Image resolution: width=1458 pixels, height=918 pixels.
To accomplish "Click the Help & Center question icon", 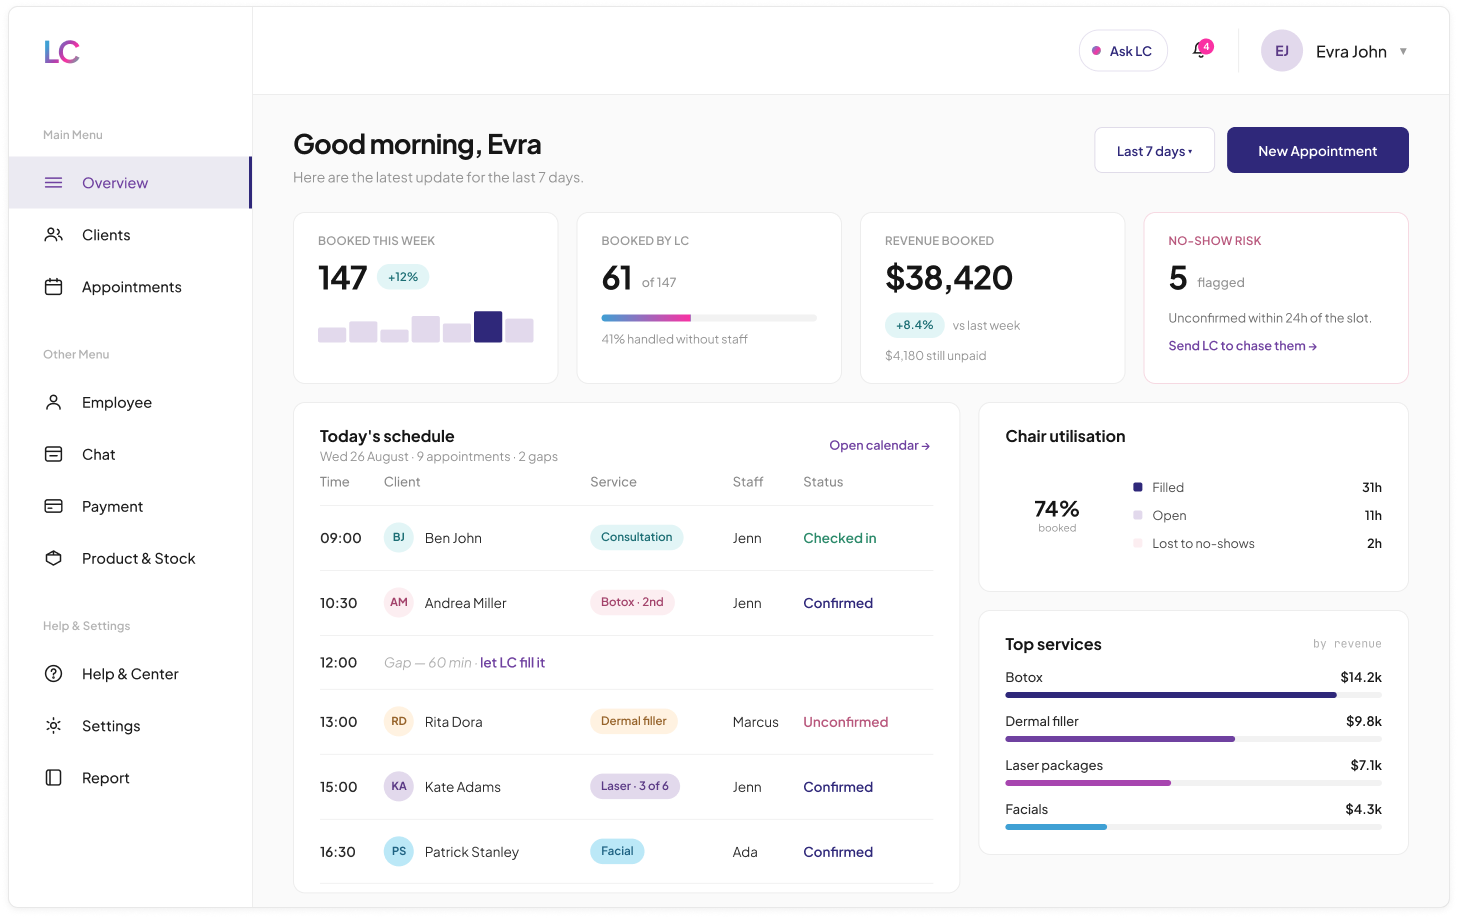I will 54,674.
